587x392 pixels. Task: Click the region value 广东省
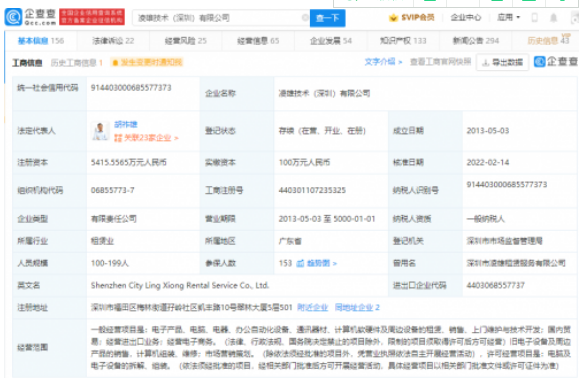click(x=290, y=241)
